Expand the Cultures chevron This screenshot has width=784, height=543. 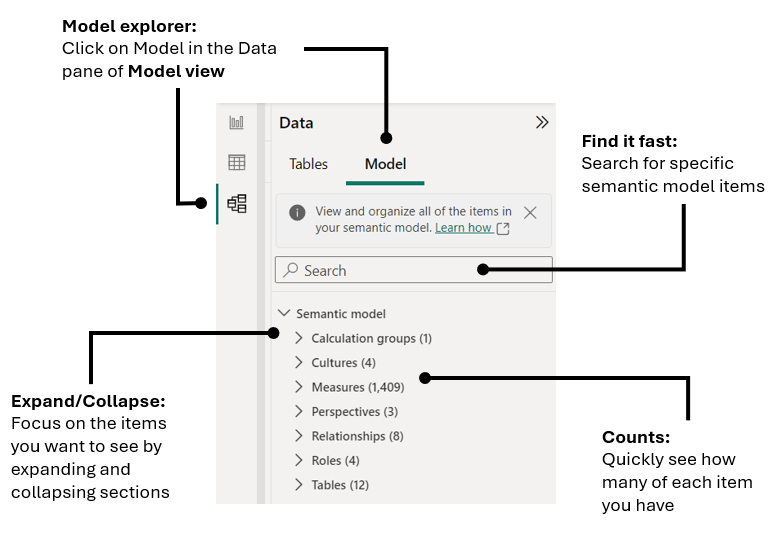[x=298, y=362]
